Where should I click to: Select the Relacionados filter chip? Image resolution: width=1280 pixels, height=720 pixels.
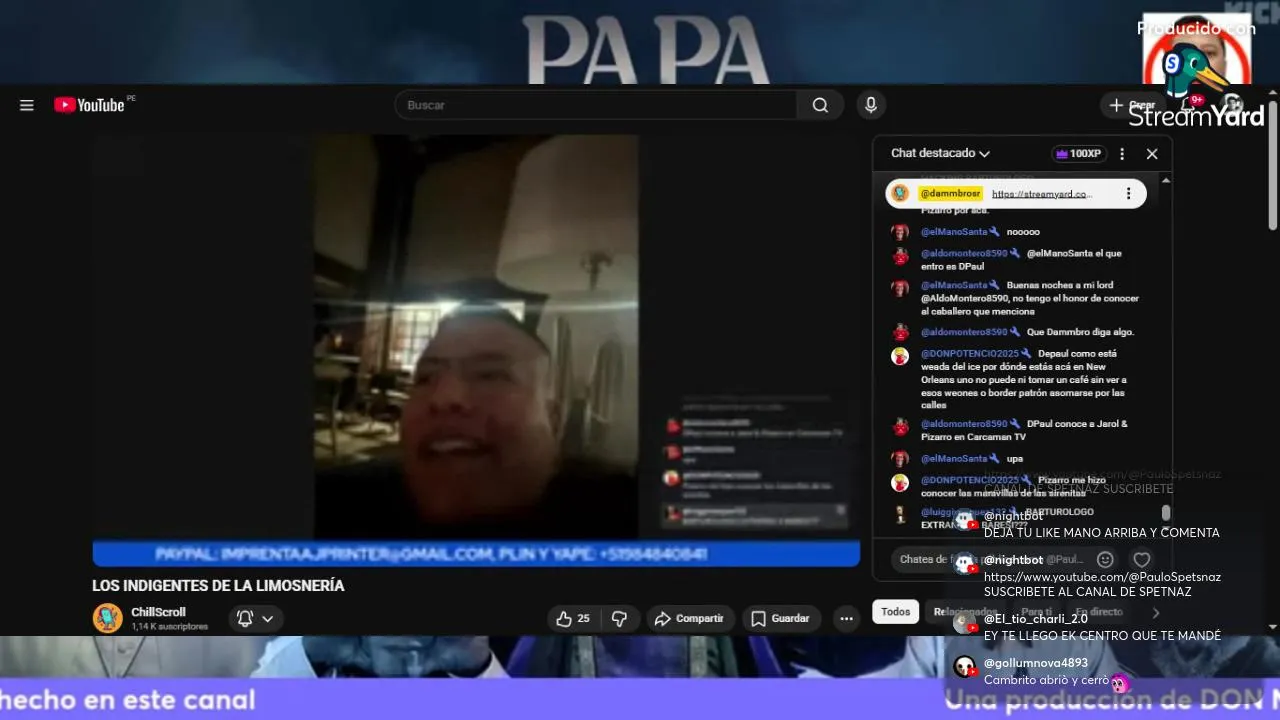pyautogui.click(x=965, y=612)
